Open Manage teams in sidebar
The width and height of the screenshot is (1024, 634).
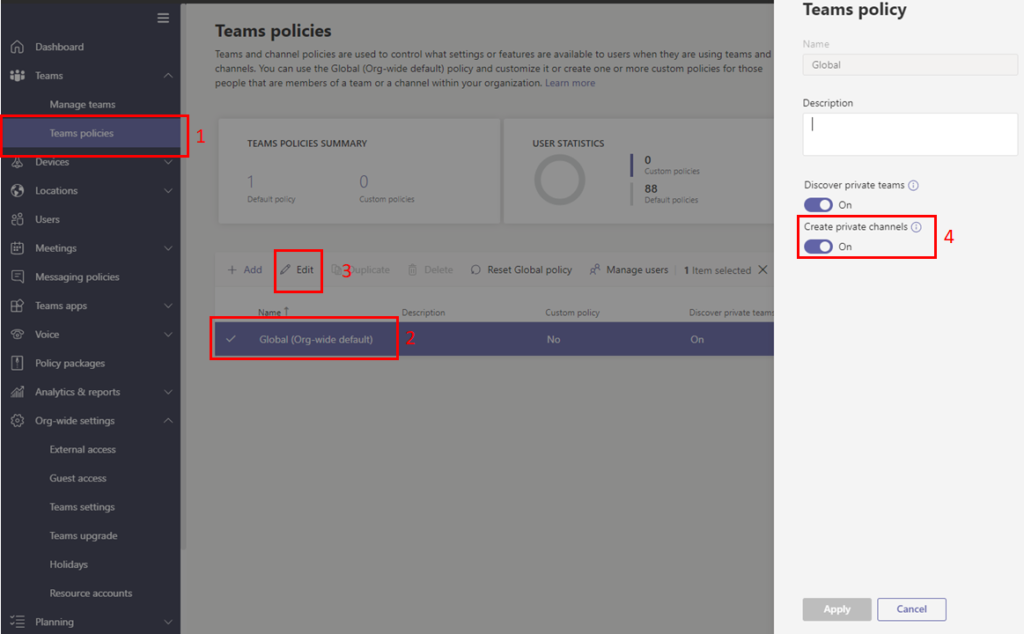tap(82, 104)
